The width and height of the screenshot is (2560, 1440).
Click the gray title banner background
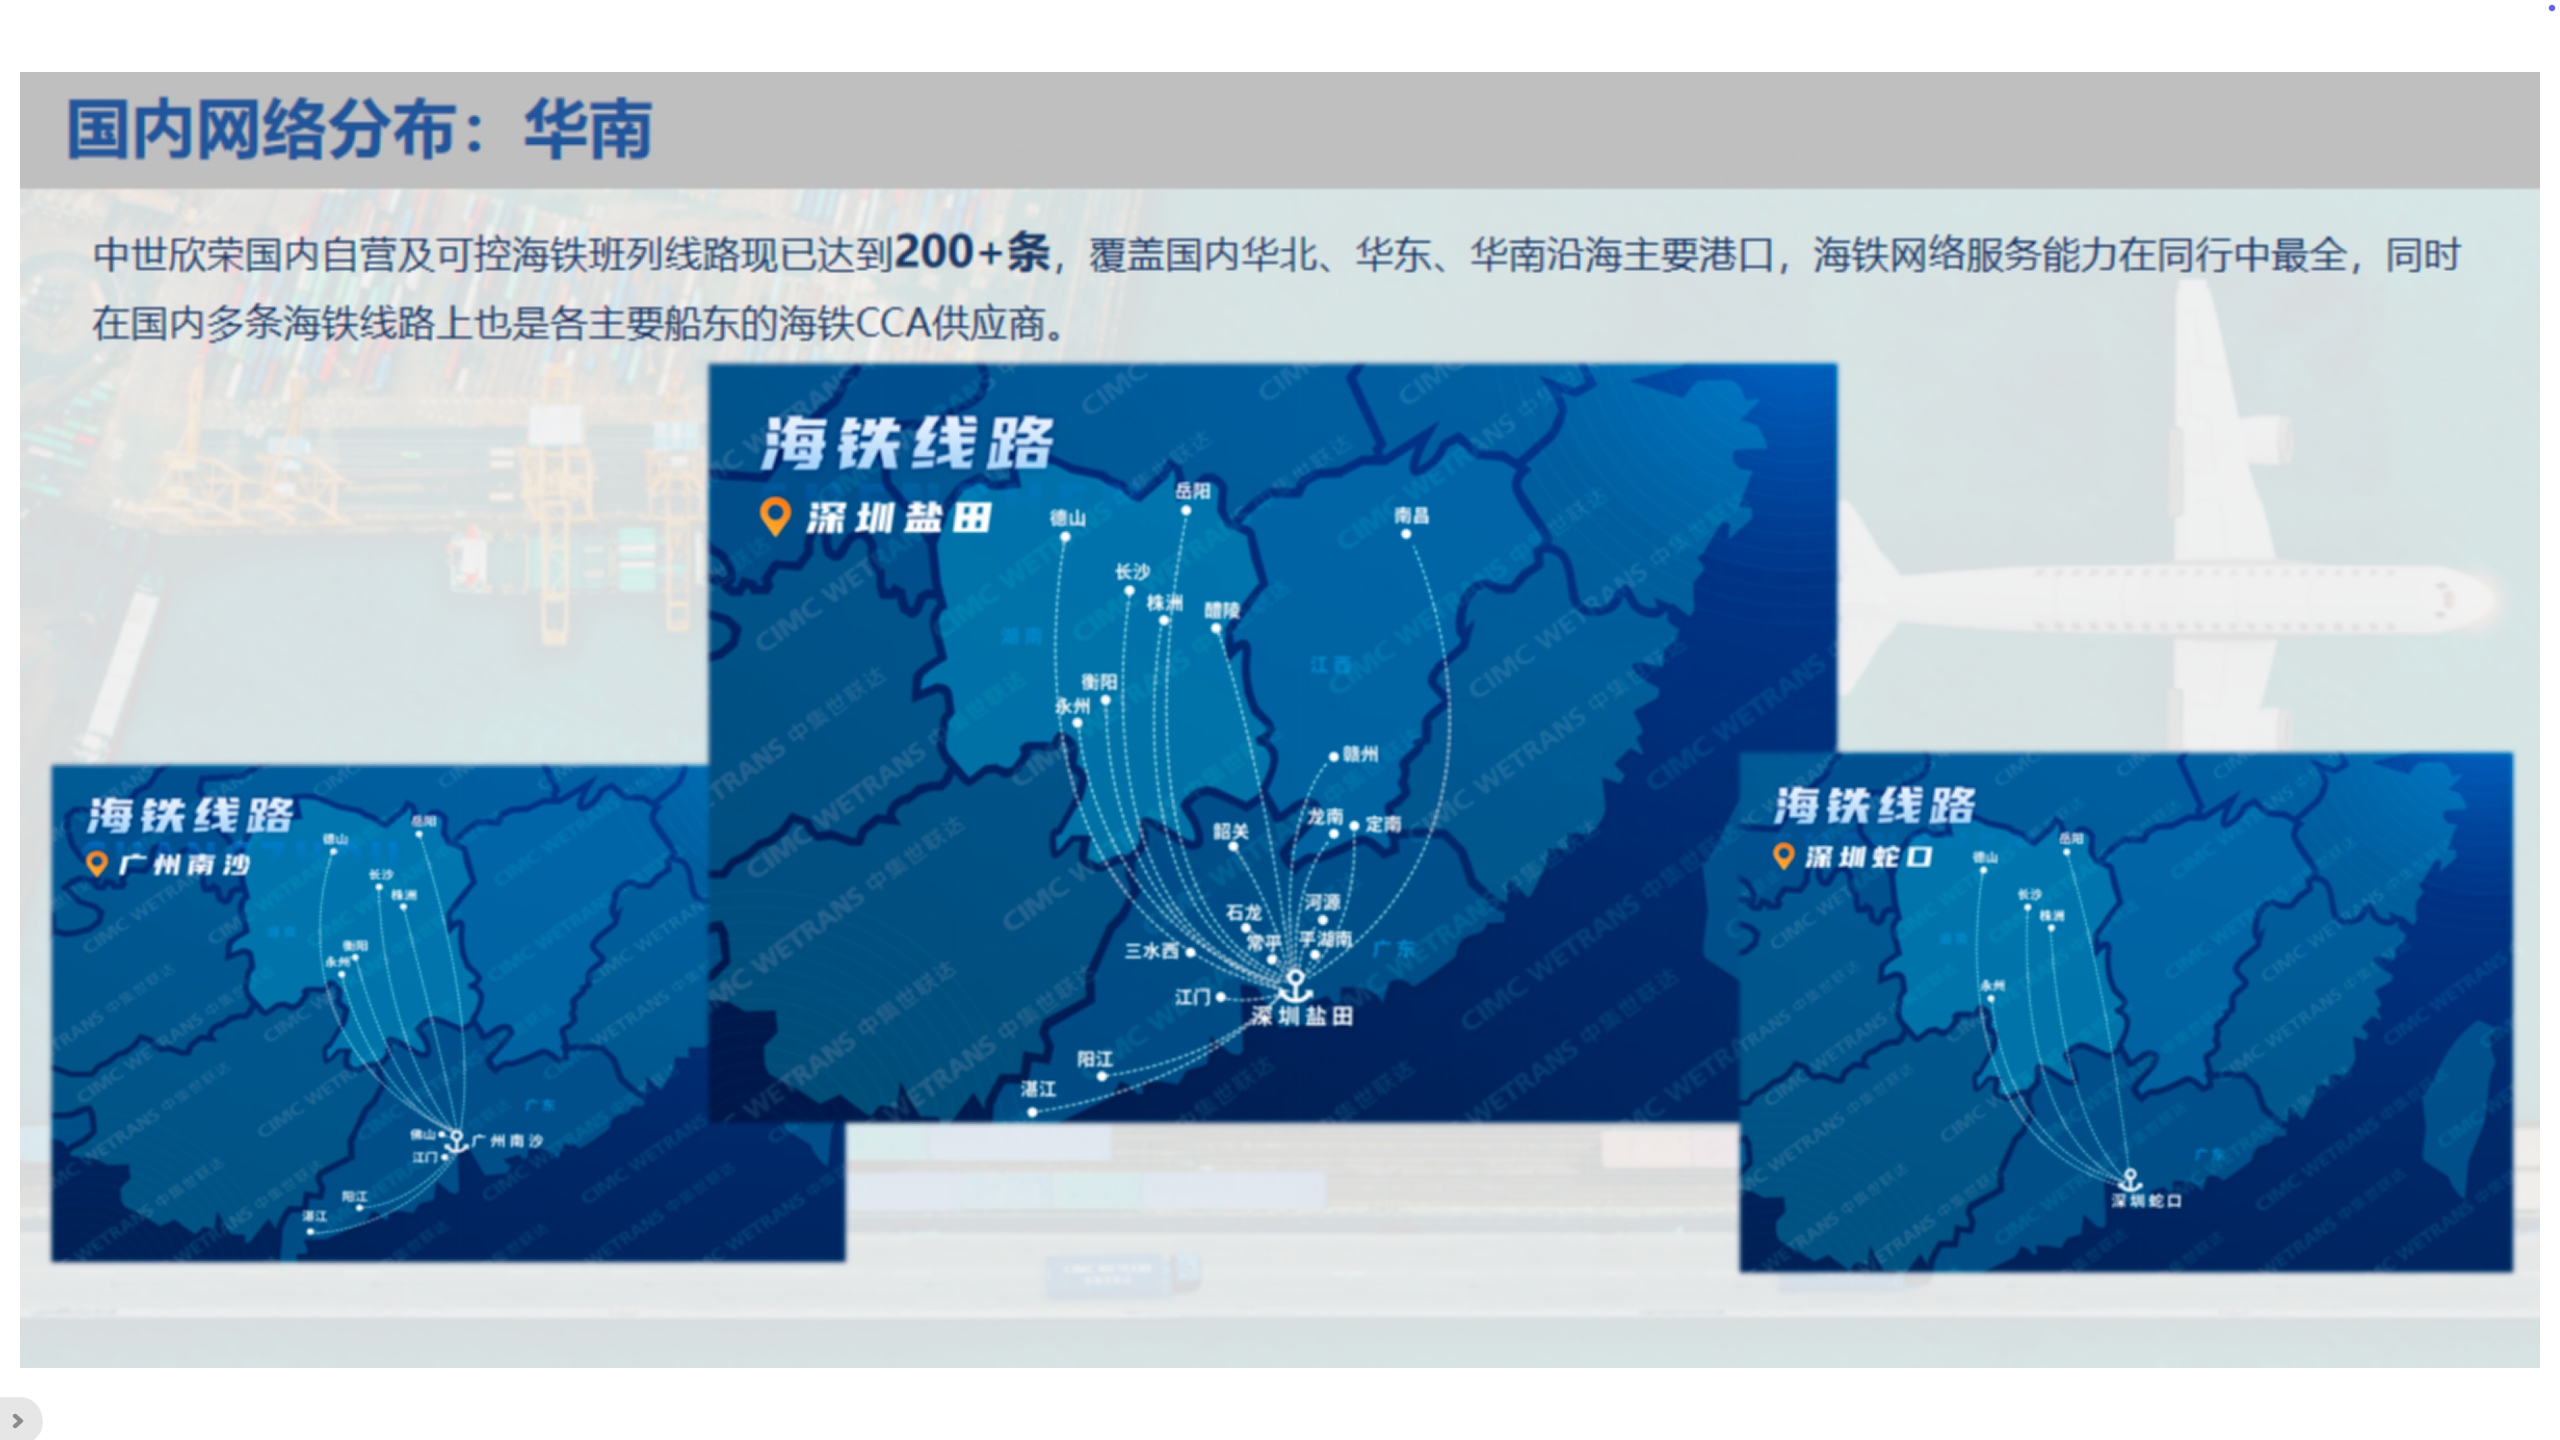click(x=1600, y=130)
